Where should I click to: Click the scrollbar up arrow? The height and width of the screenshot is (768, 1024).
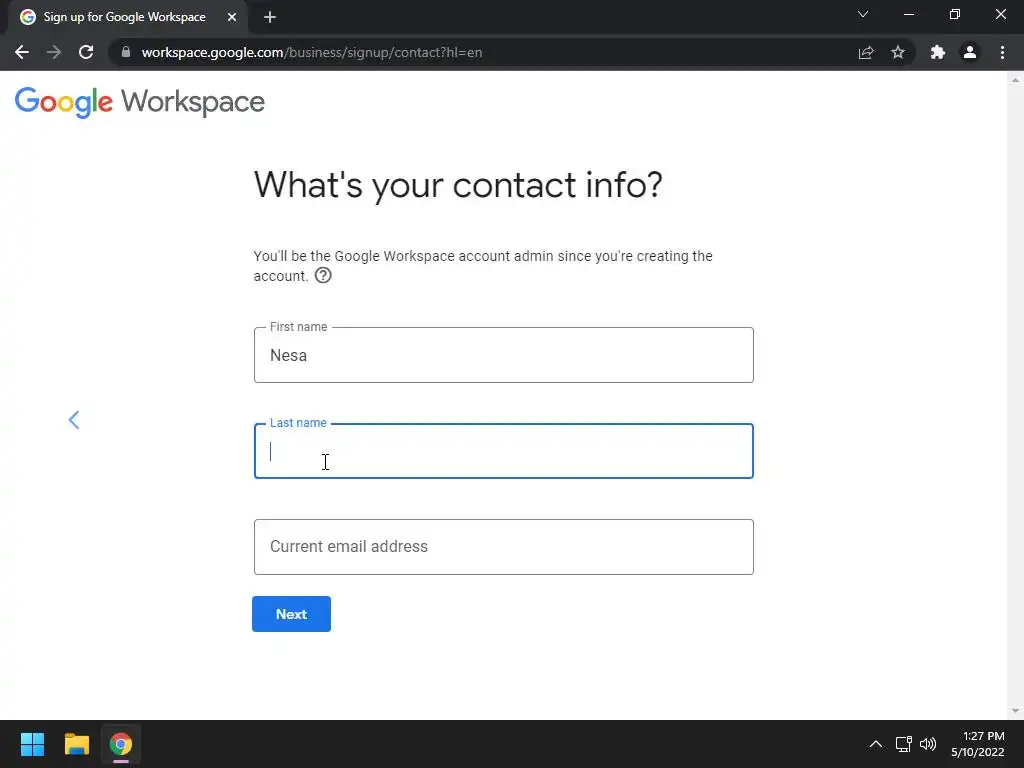(1015, 80)
